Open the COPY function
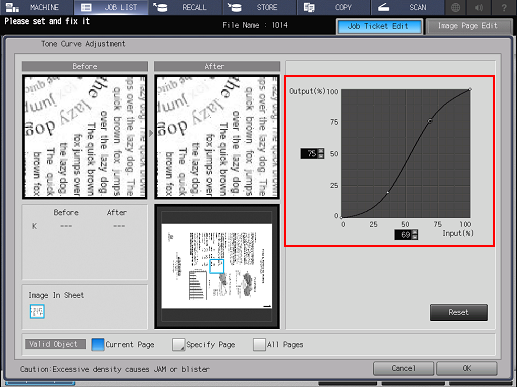The width and height of the screenshot is (517, 387). tap(334, 7)
